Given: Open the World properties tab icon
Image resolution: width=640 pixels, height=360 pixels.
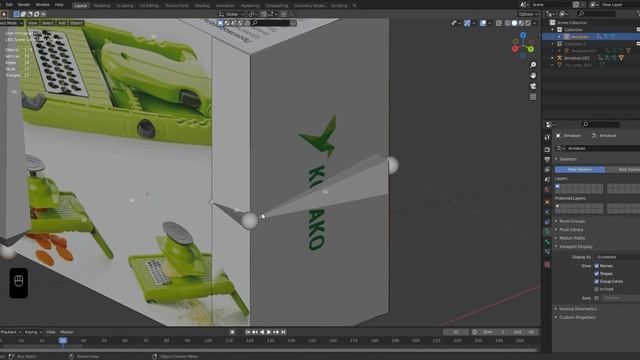Looking at the screenshot, I should point(547,190).
